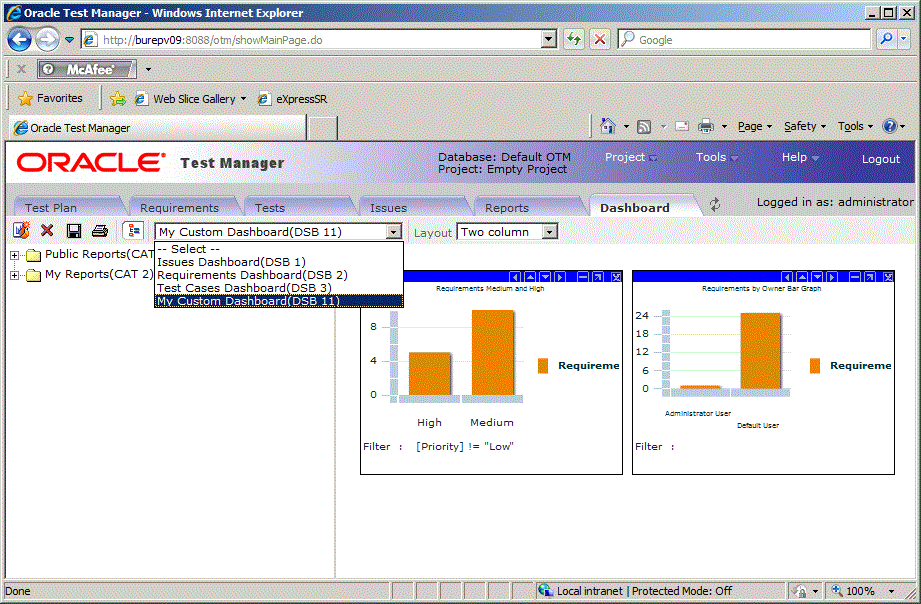Expand the My Reports(CAT 2) folder
The height and width of the screenshot is (604, 921).
(x=14, y=275)
